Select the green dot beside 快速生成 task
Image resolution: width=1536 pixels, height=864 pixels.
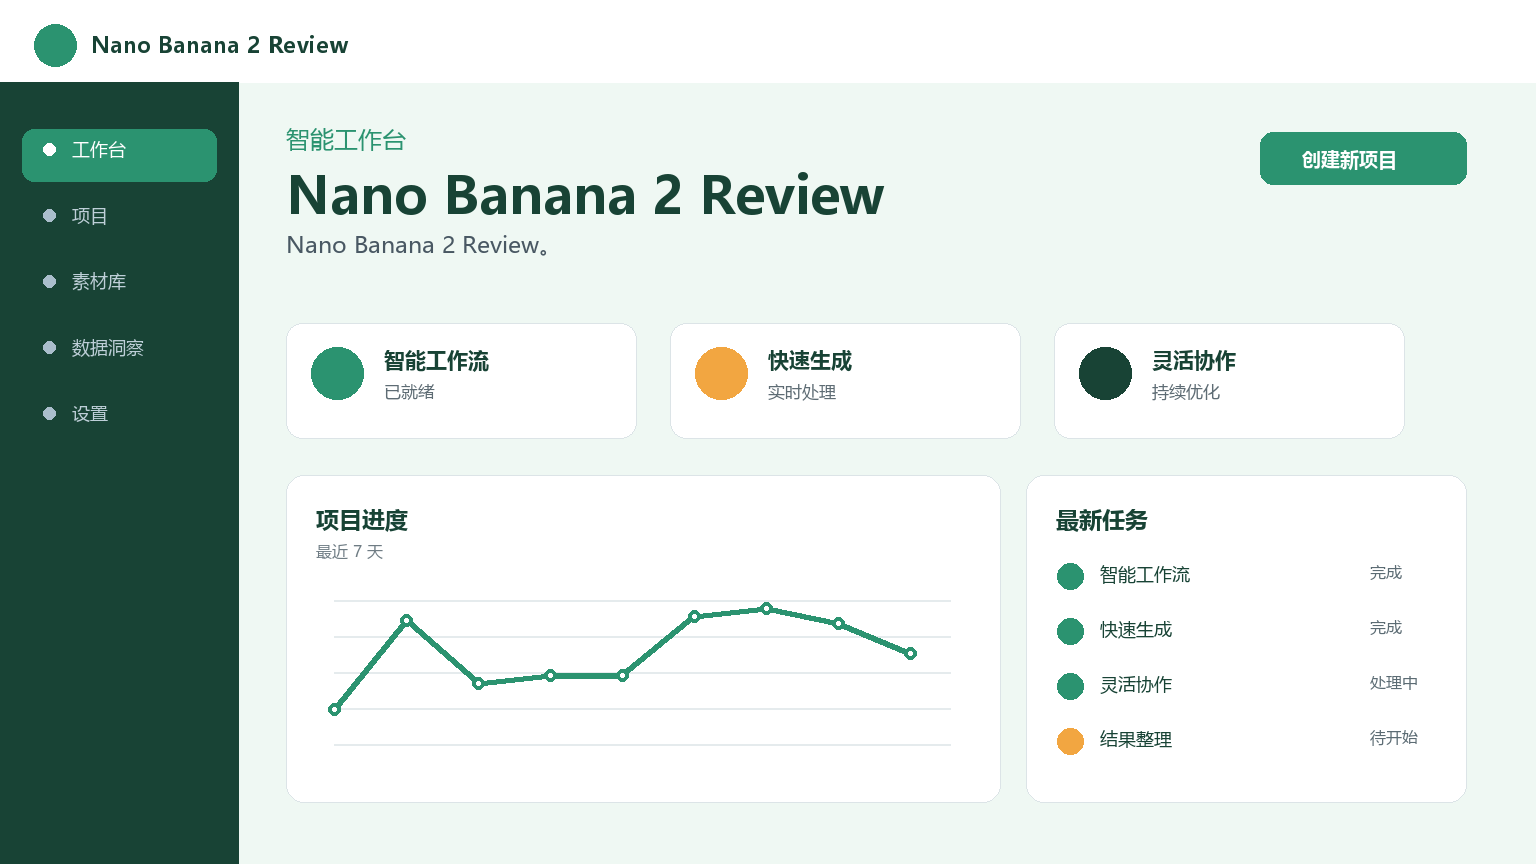point(1070,631)
